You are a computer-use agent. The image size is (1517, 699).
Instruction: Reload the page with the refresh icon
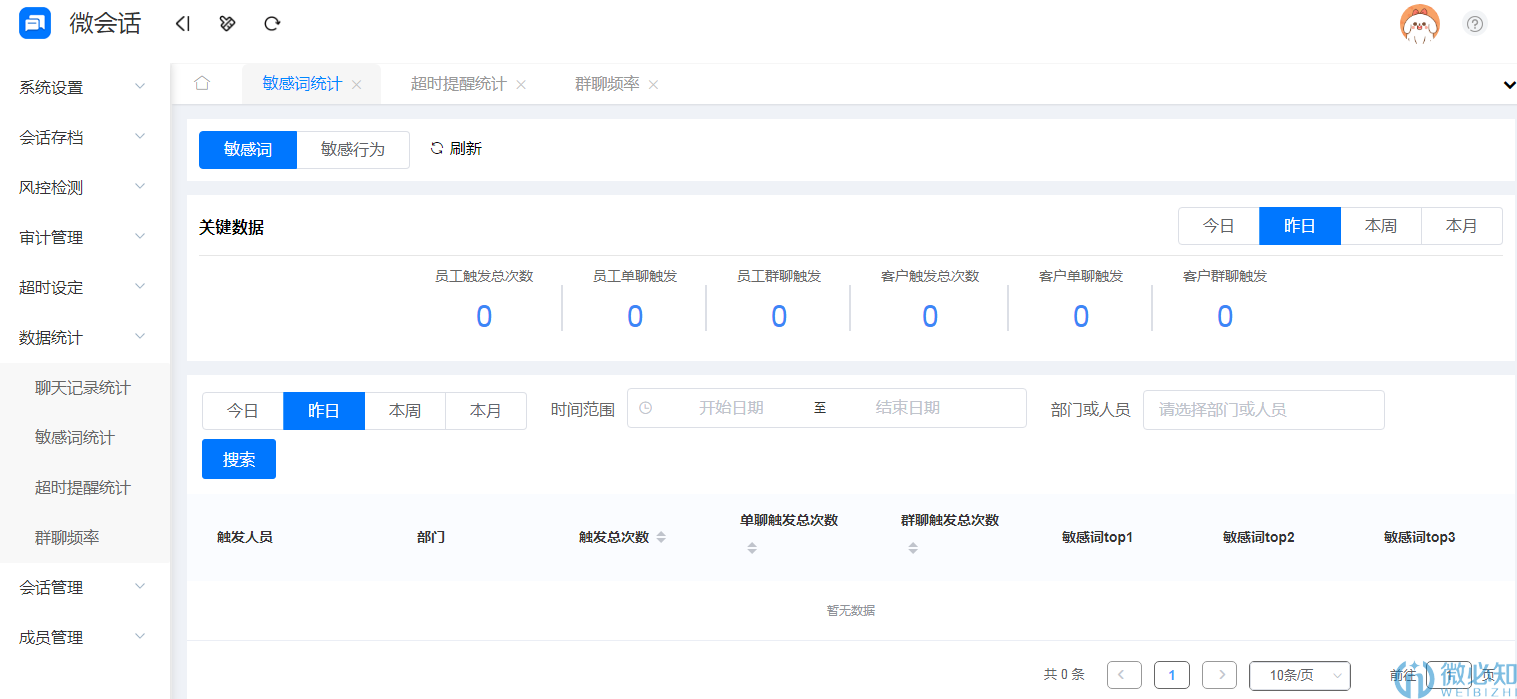271,22
